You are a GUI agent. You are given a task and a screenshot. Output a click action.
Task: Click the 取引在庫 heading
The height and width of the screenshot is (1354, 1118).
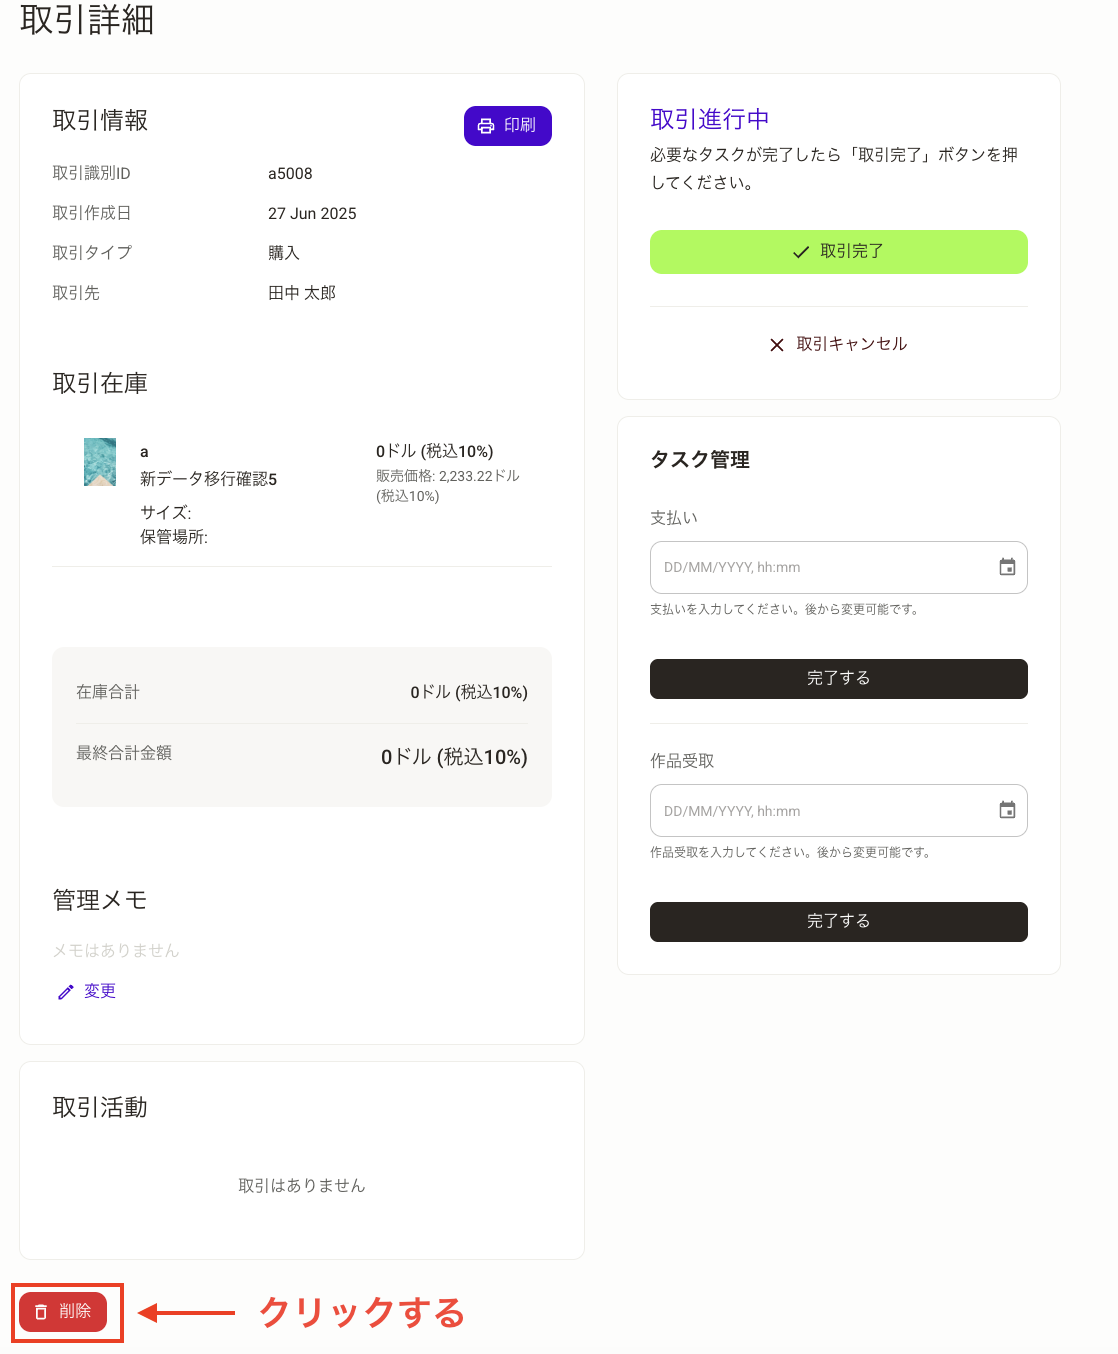(100, 383)
